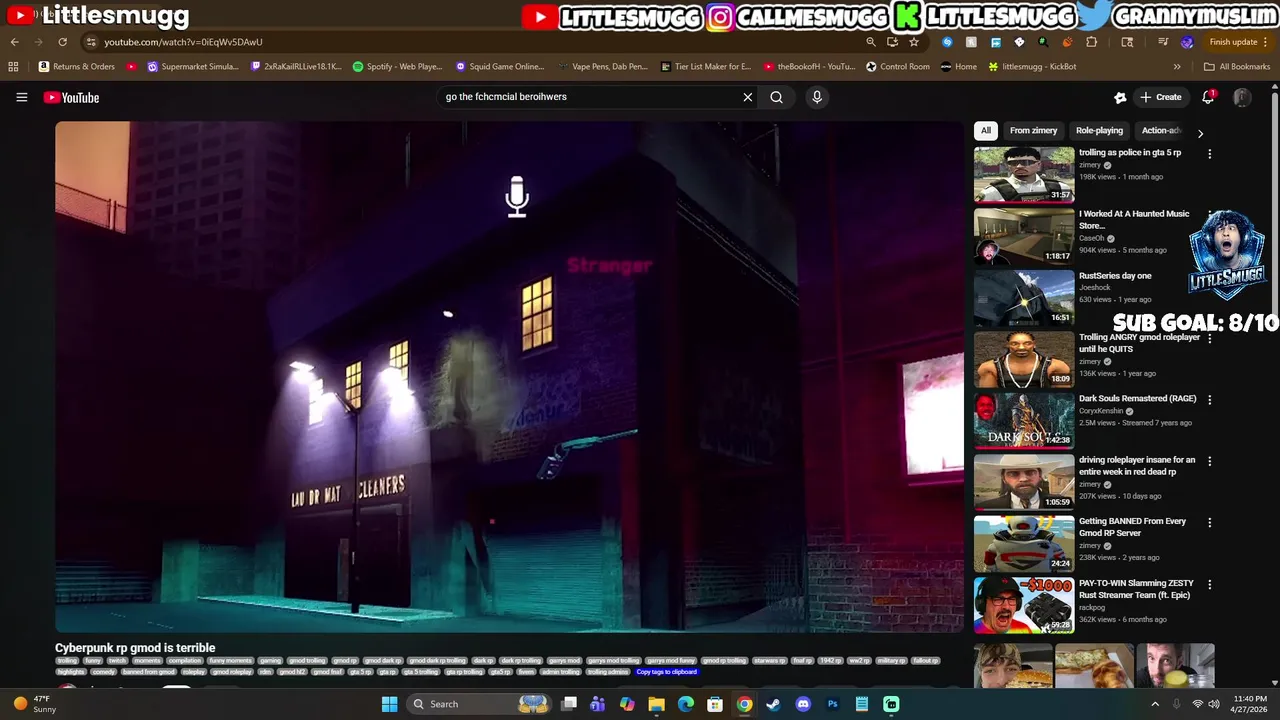Open options for driving roleplayer insane video
Viewport: 1280px width, 720px height.
point(1209,461)
